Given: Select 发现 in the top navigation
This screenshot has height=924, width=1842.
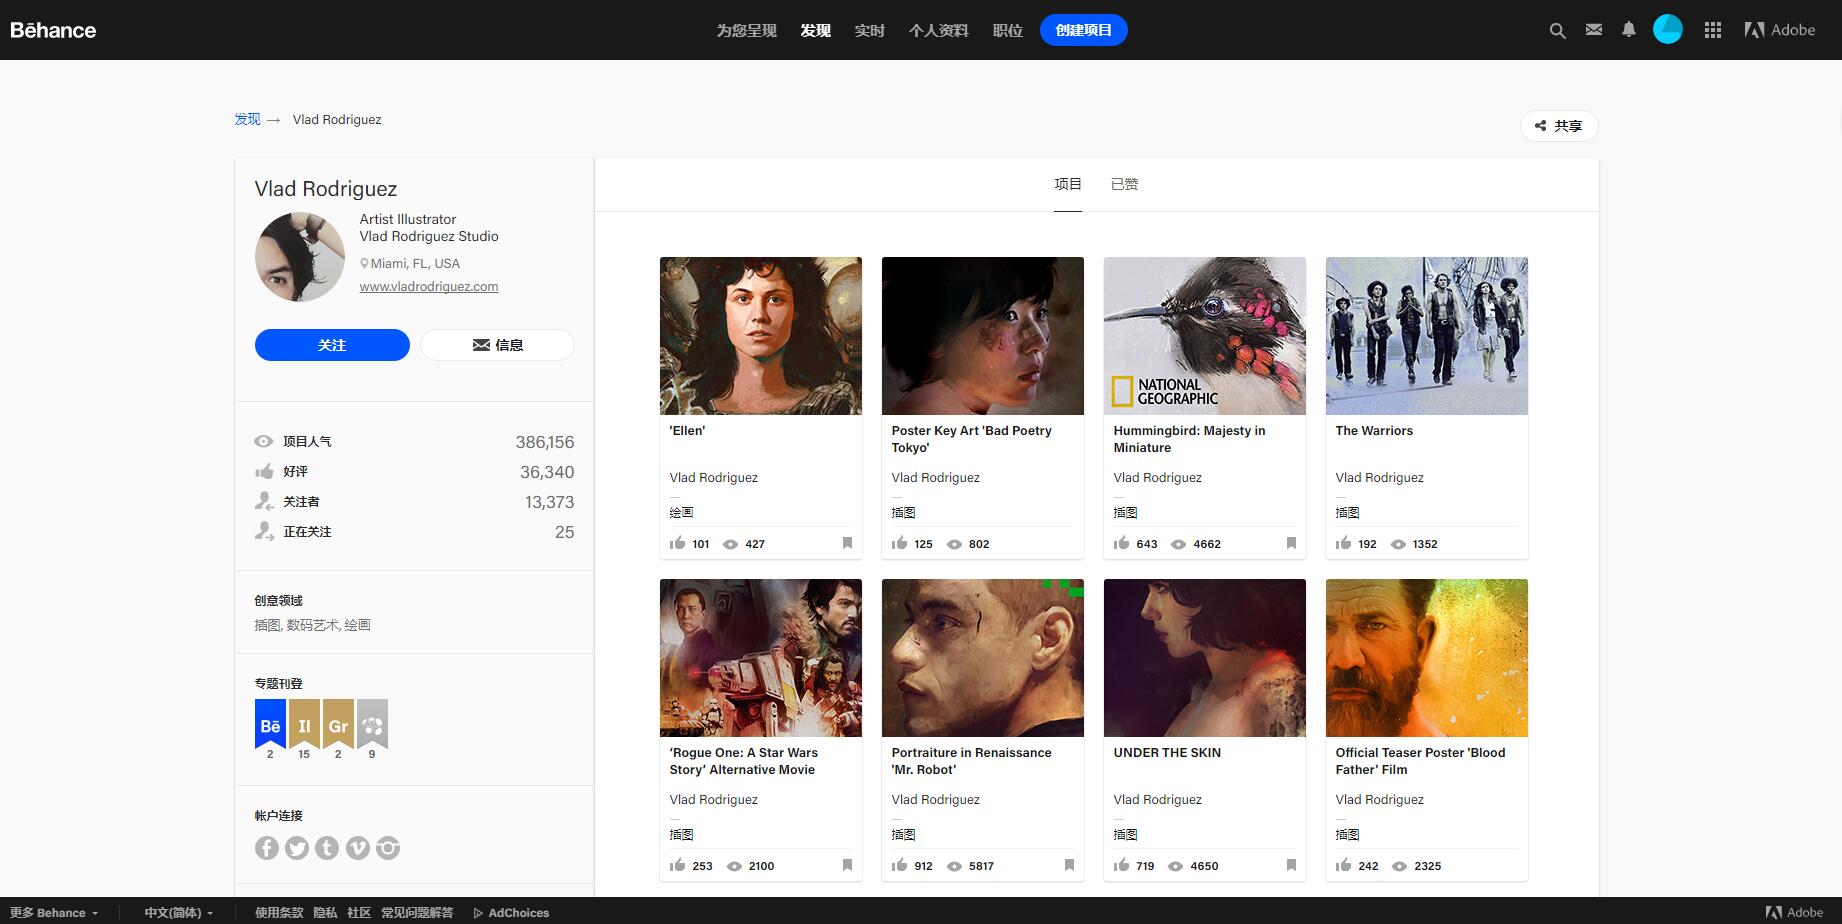Looking at the screenshot, I should [x=815, y=30].
